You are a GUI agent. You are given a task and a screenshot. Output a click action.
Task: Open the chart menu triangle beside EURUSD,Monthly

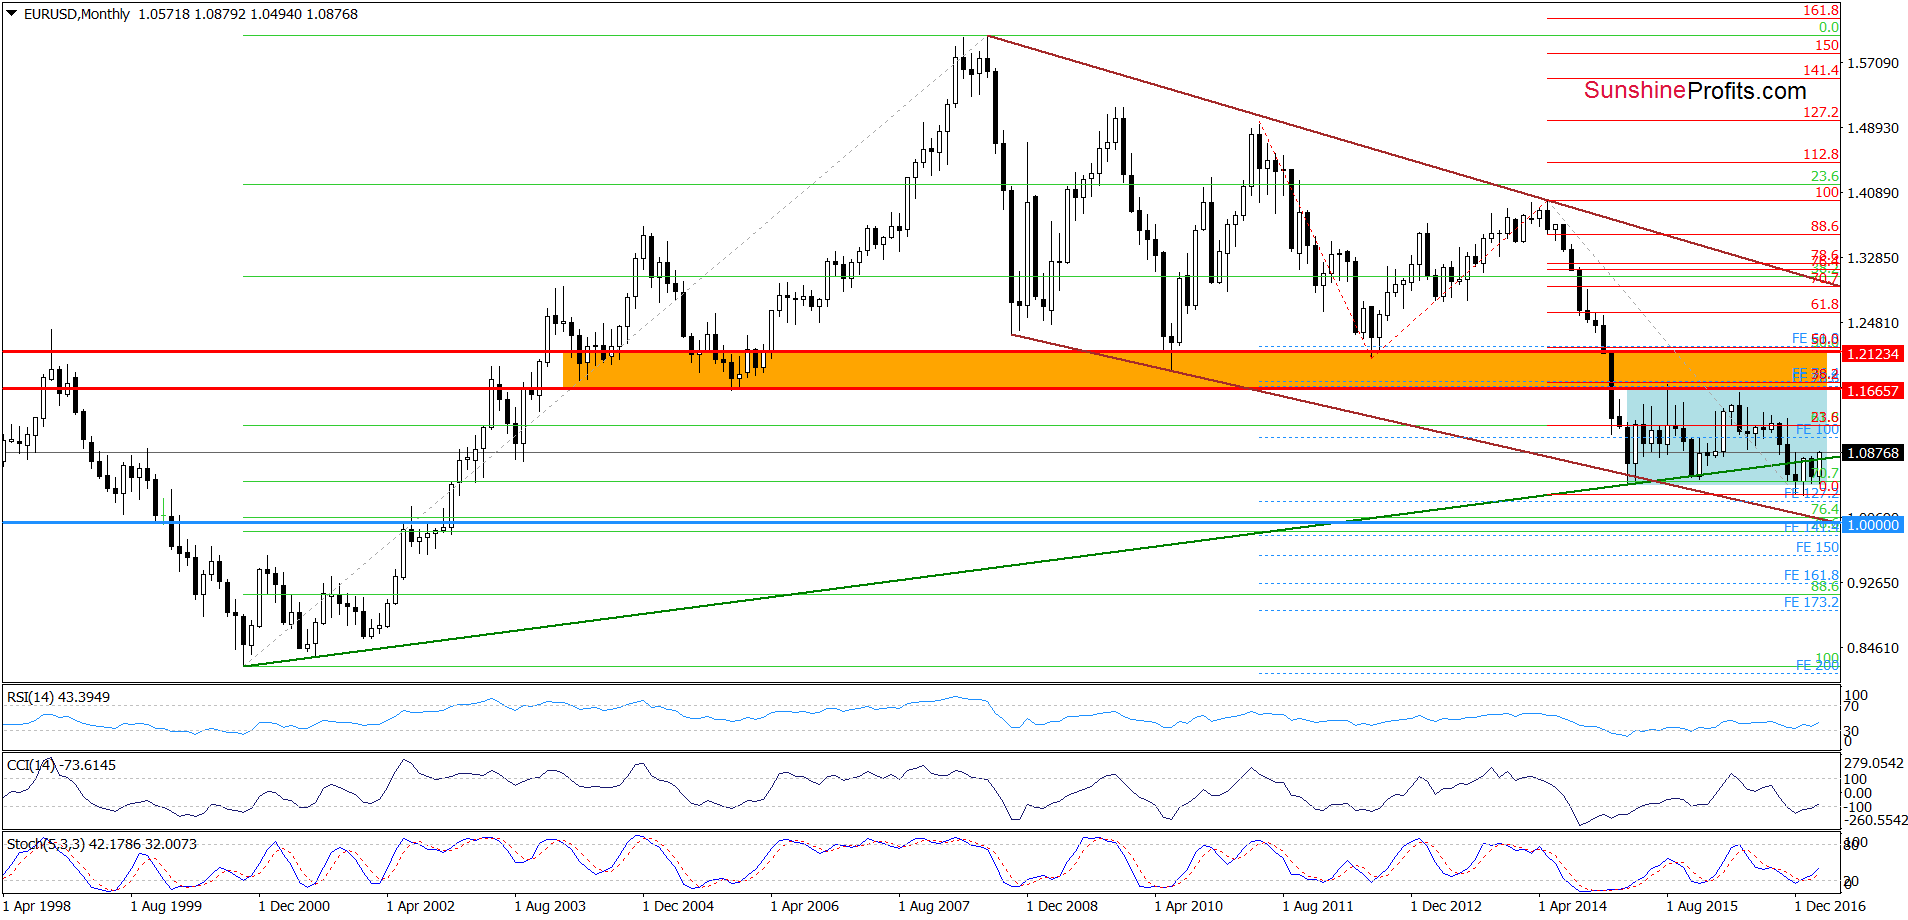11,14
